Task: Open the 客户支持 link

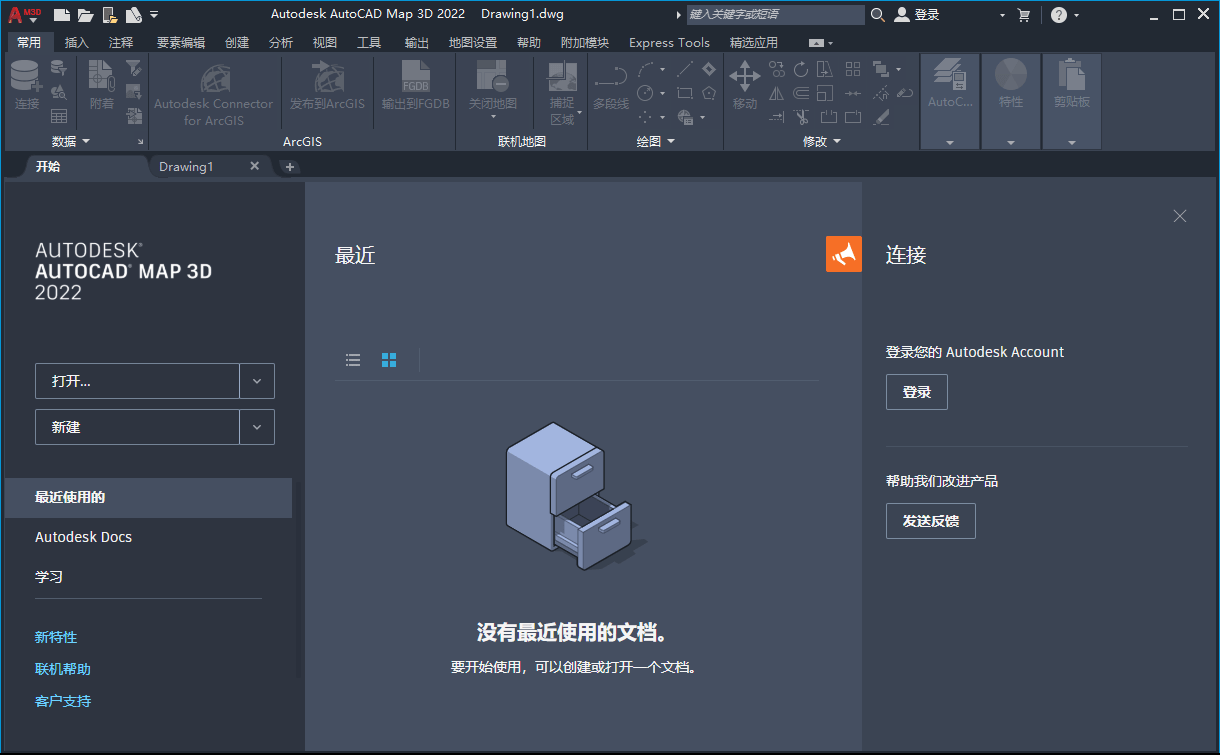Action: click(x=63, y=701)
